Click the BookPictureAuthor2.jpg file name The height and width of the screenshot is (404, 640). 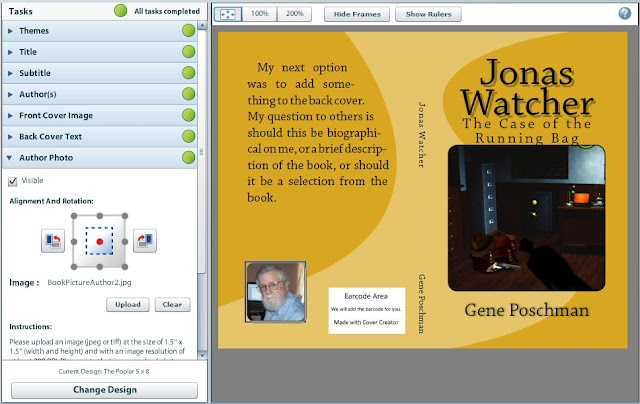89,282
